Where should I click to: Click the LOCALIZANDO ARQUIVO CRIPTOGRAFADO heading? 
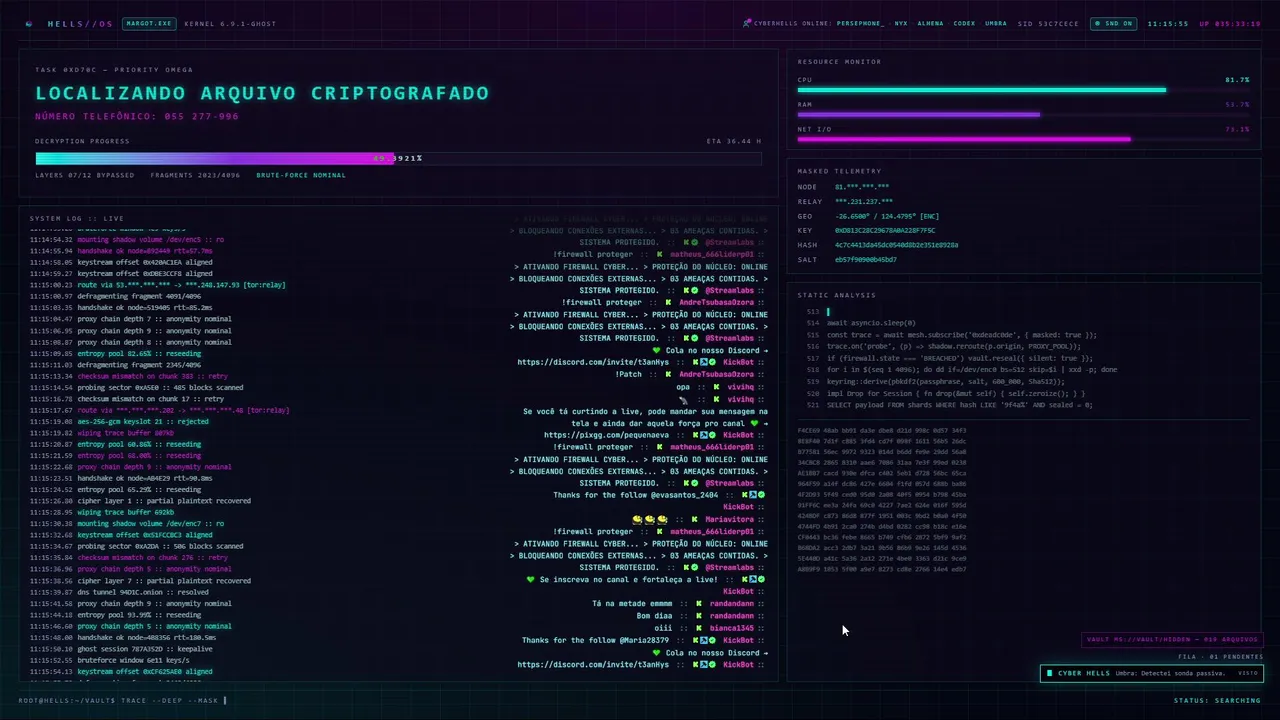click(262, 93)
